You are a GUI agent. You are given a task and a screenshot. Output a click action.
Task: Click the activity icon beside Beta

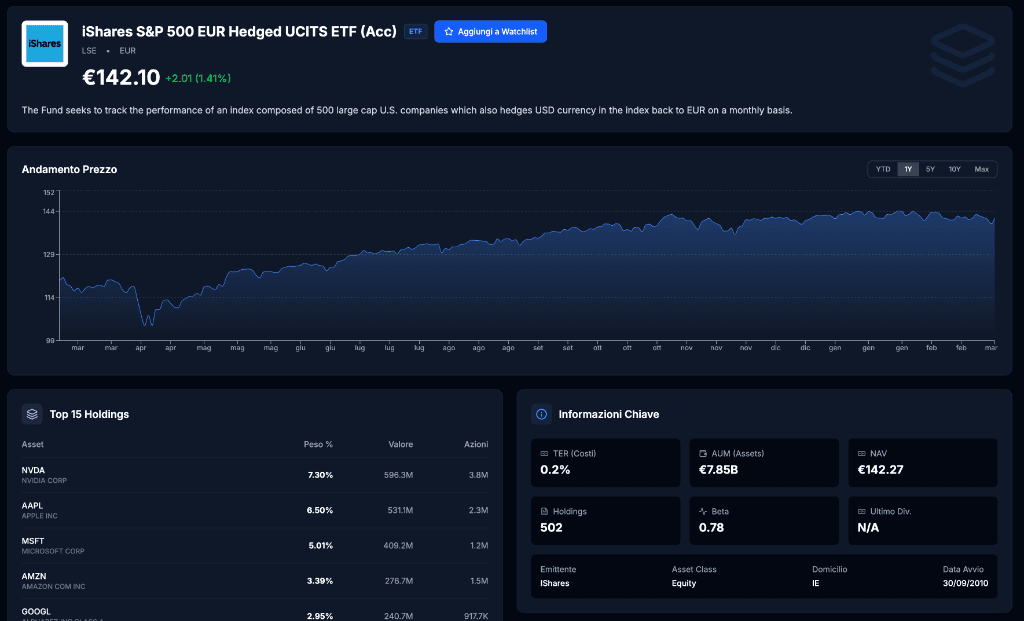tap(701, 512)
